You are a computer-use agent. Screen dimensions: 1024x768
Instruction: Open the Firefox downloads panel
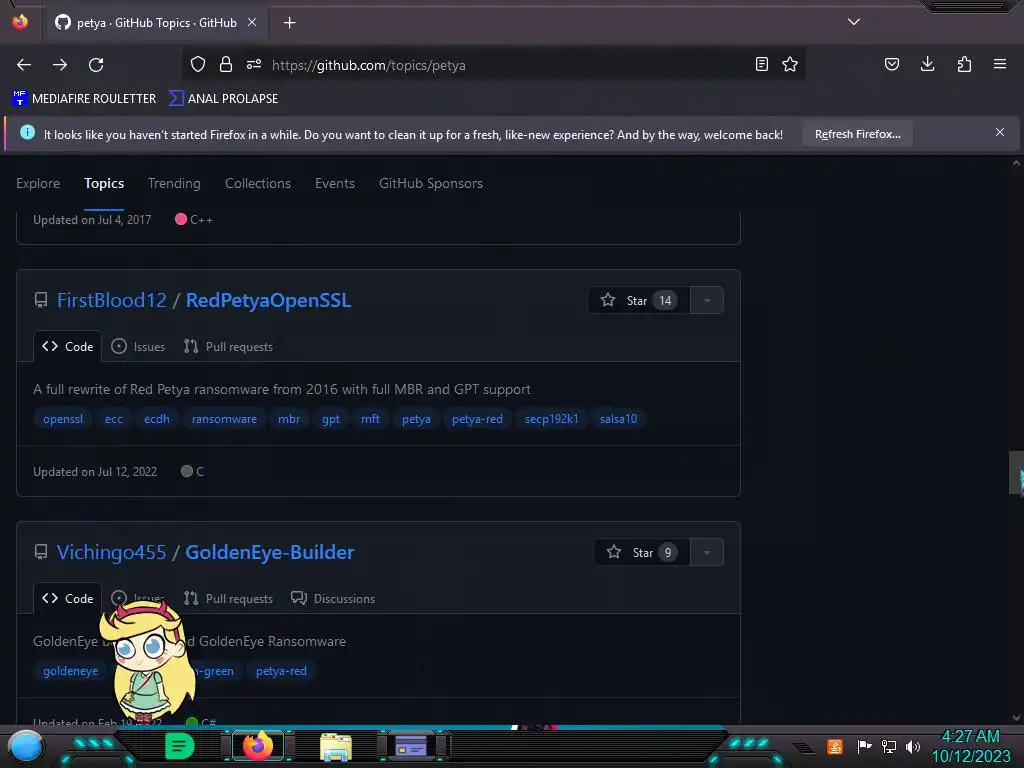coord(927,65)
